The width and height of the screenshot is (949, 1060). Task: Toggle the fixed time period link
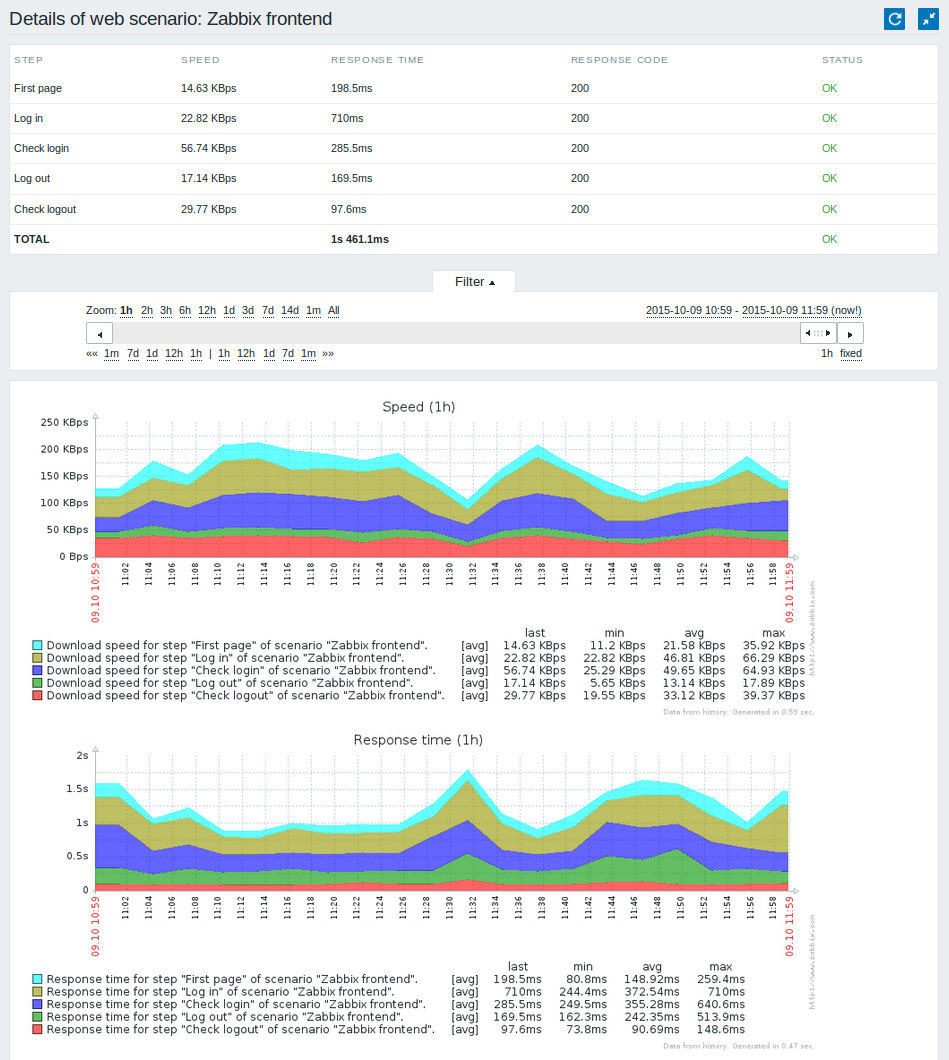point(850,353)
